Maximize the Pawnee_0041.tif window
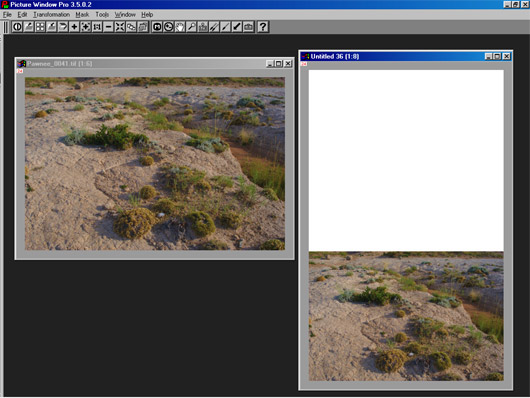530x398 pixels. click(x=279, y=64)
